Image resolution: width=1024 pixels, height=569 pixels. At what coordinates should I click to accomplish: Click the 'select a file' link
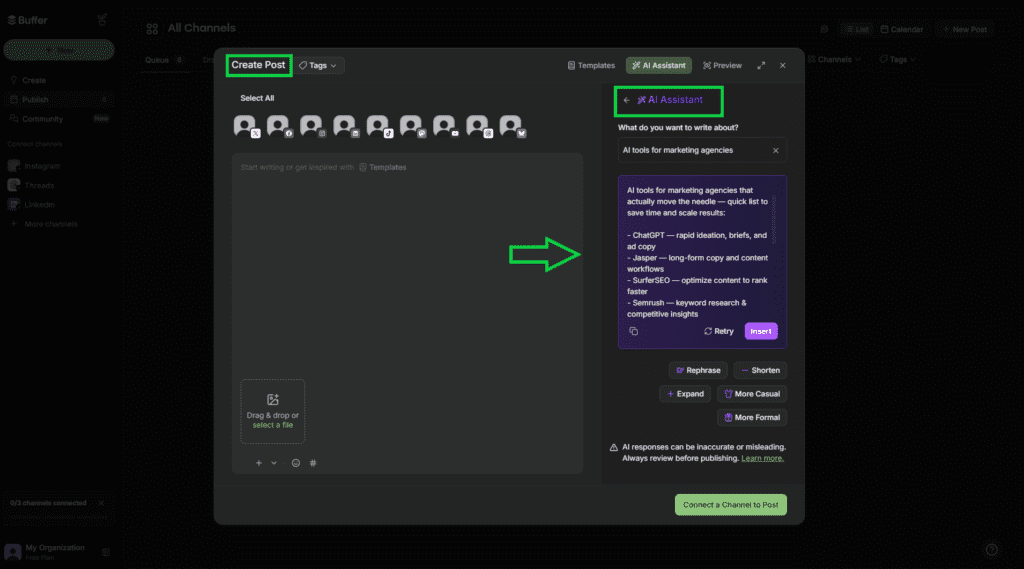(x=272, y=425)
